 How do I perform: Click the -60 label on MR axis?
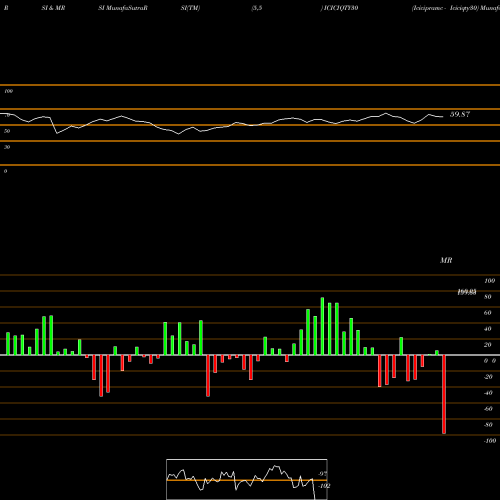tap(488, 409)
